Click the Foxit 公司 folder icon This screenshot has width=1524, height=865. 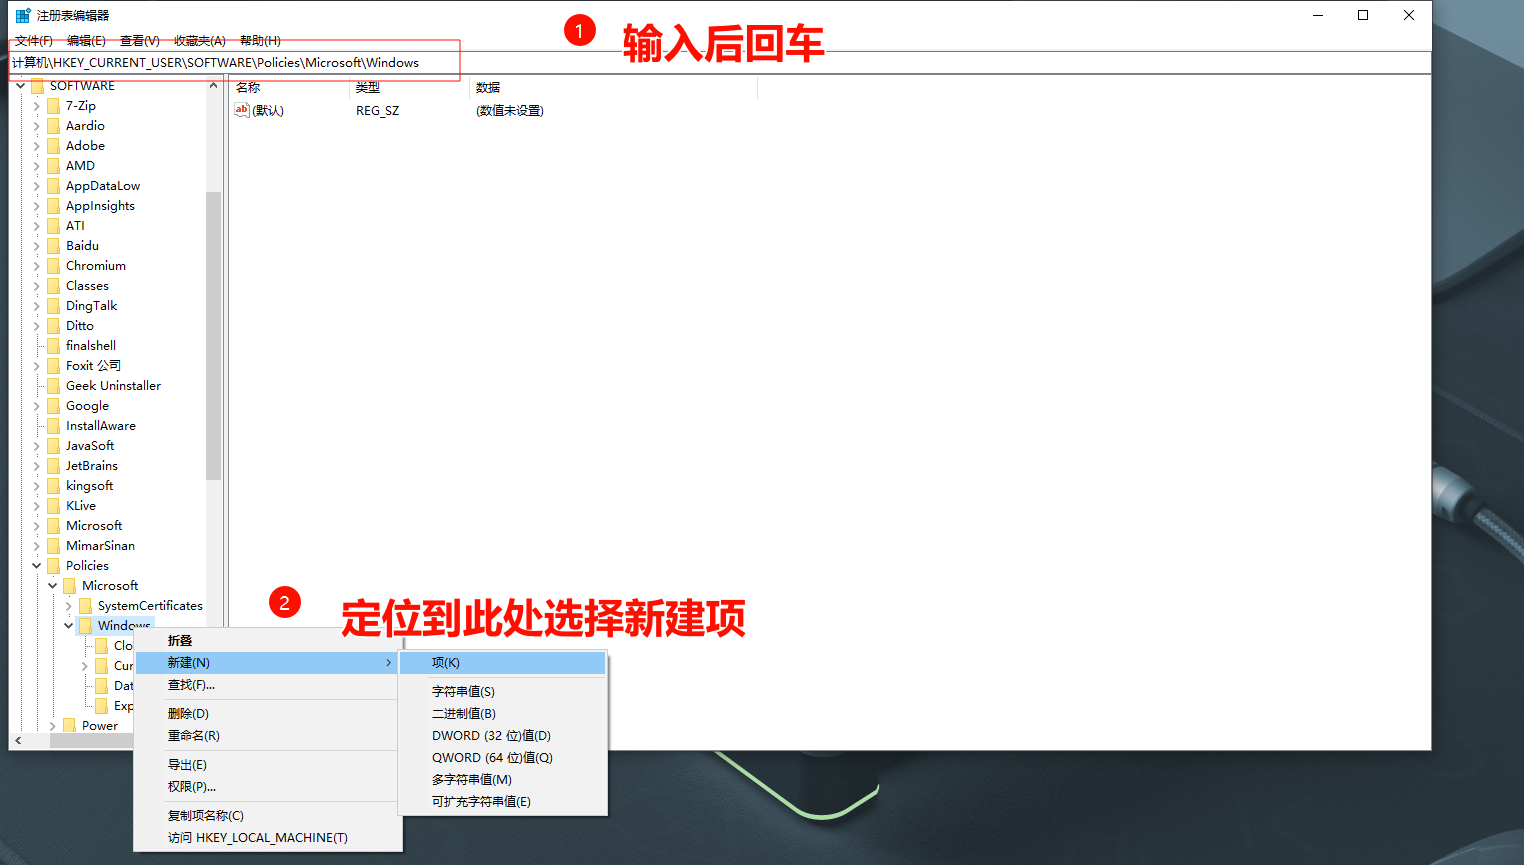pos(52,365)
